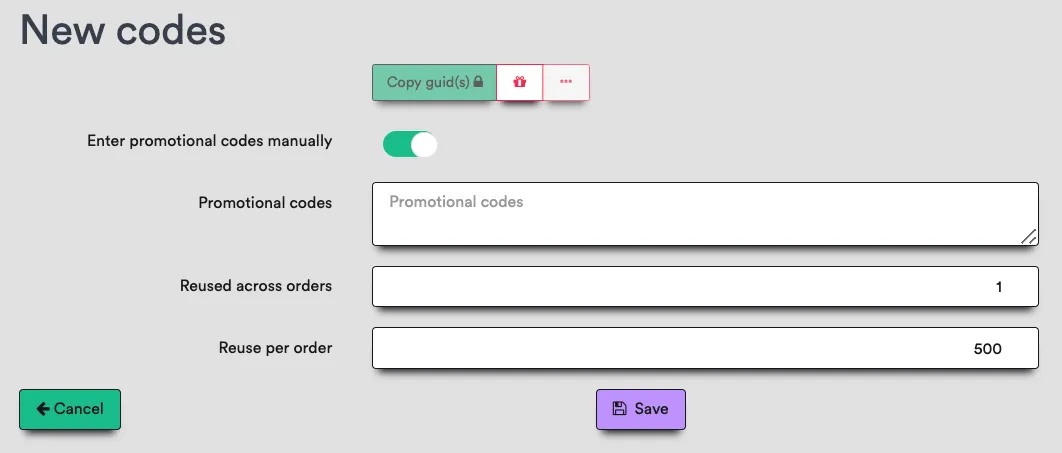Click the red gift icon button
The image size is (1062, 453).
pos(519,82)
